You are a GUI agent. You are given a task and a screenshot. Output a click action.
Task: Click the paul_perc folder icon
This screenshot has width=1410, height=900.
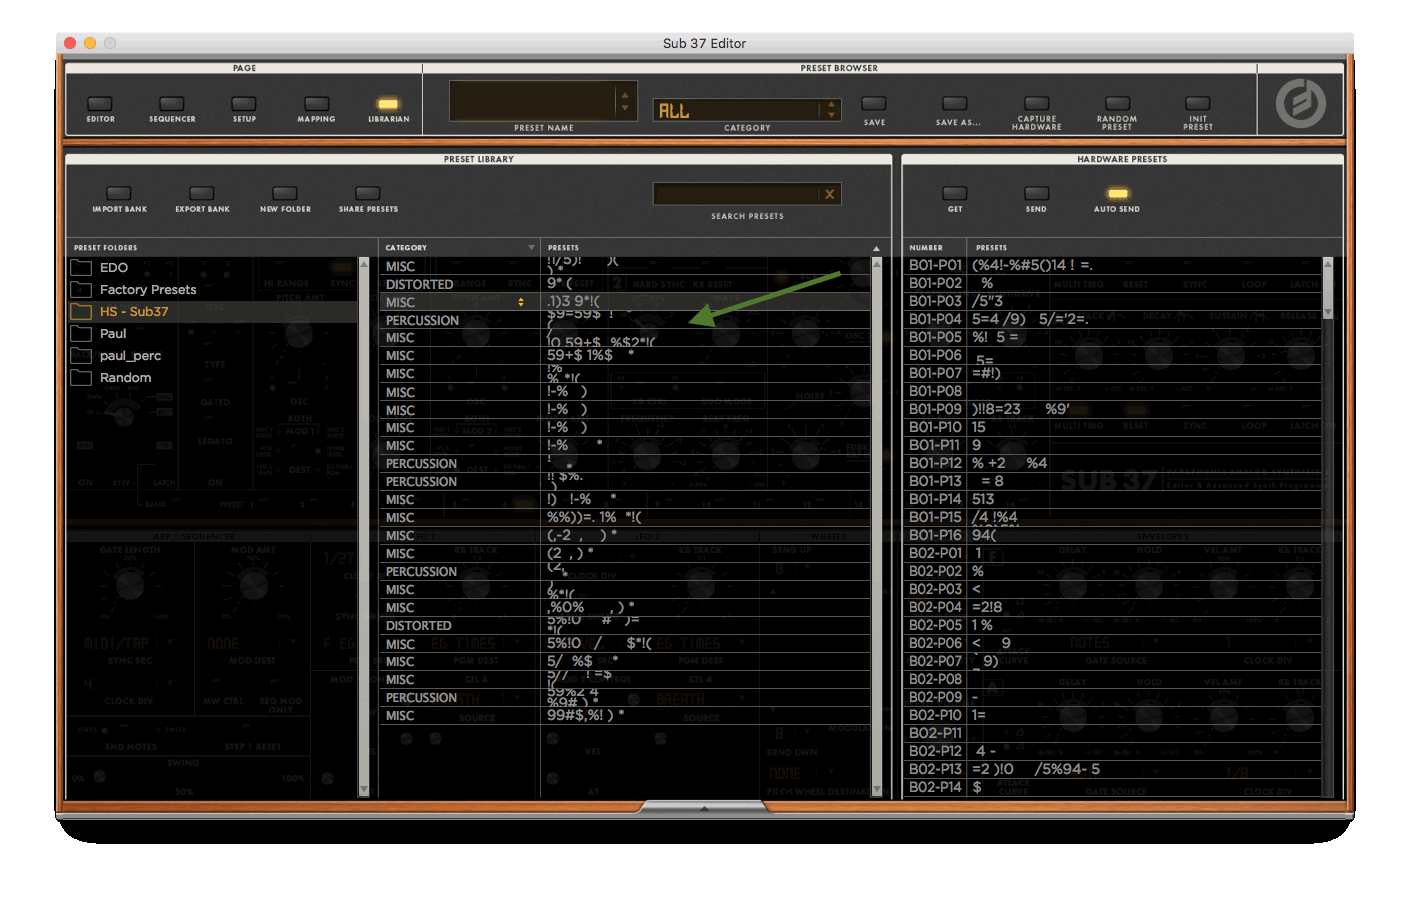[x=81, y=356]
